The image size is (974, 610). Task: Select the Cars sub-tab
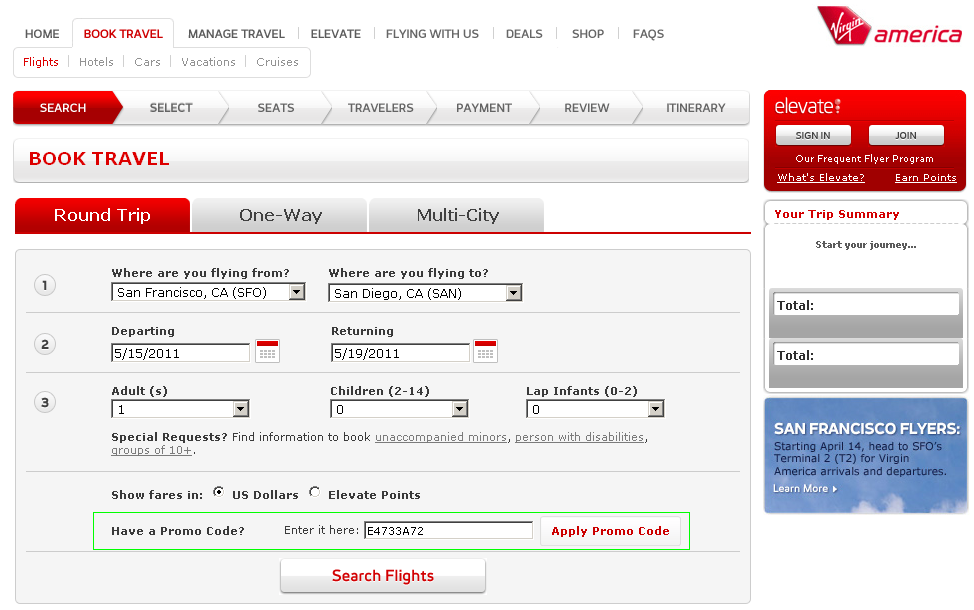tap(147, 62)
